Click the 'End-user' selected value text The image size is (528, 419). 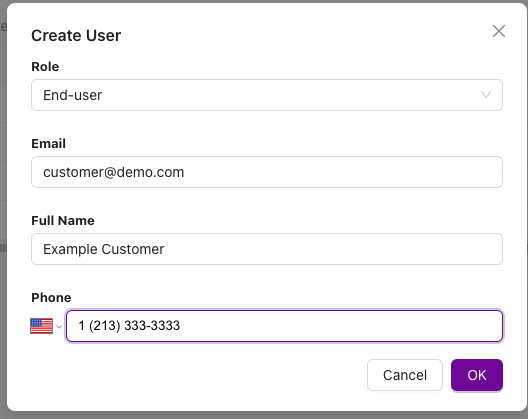pyautogui.click(x=72, y=95)
